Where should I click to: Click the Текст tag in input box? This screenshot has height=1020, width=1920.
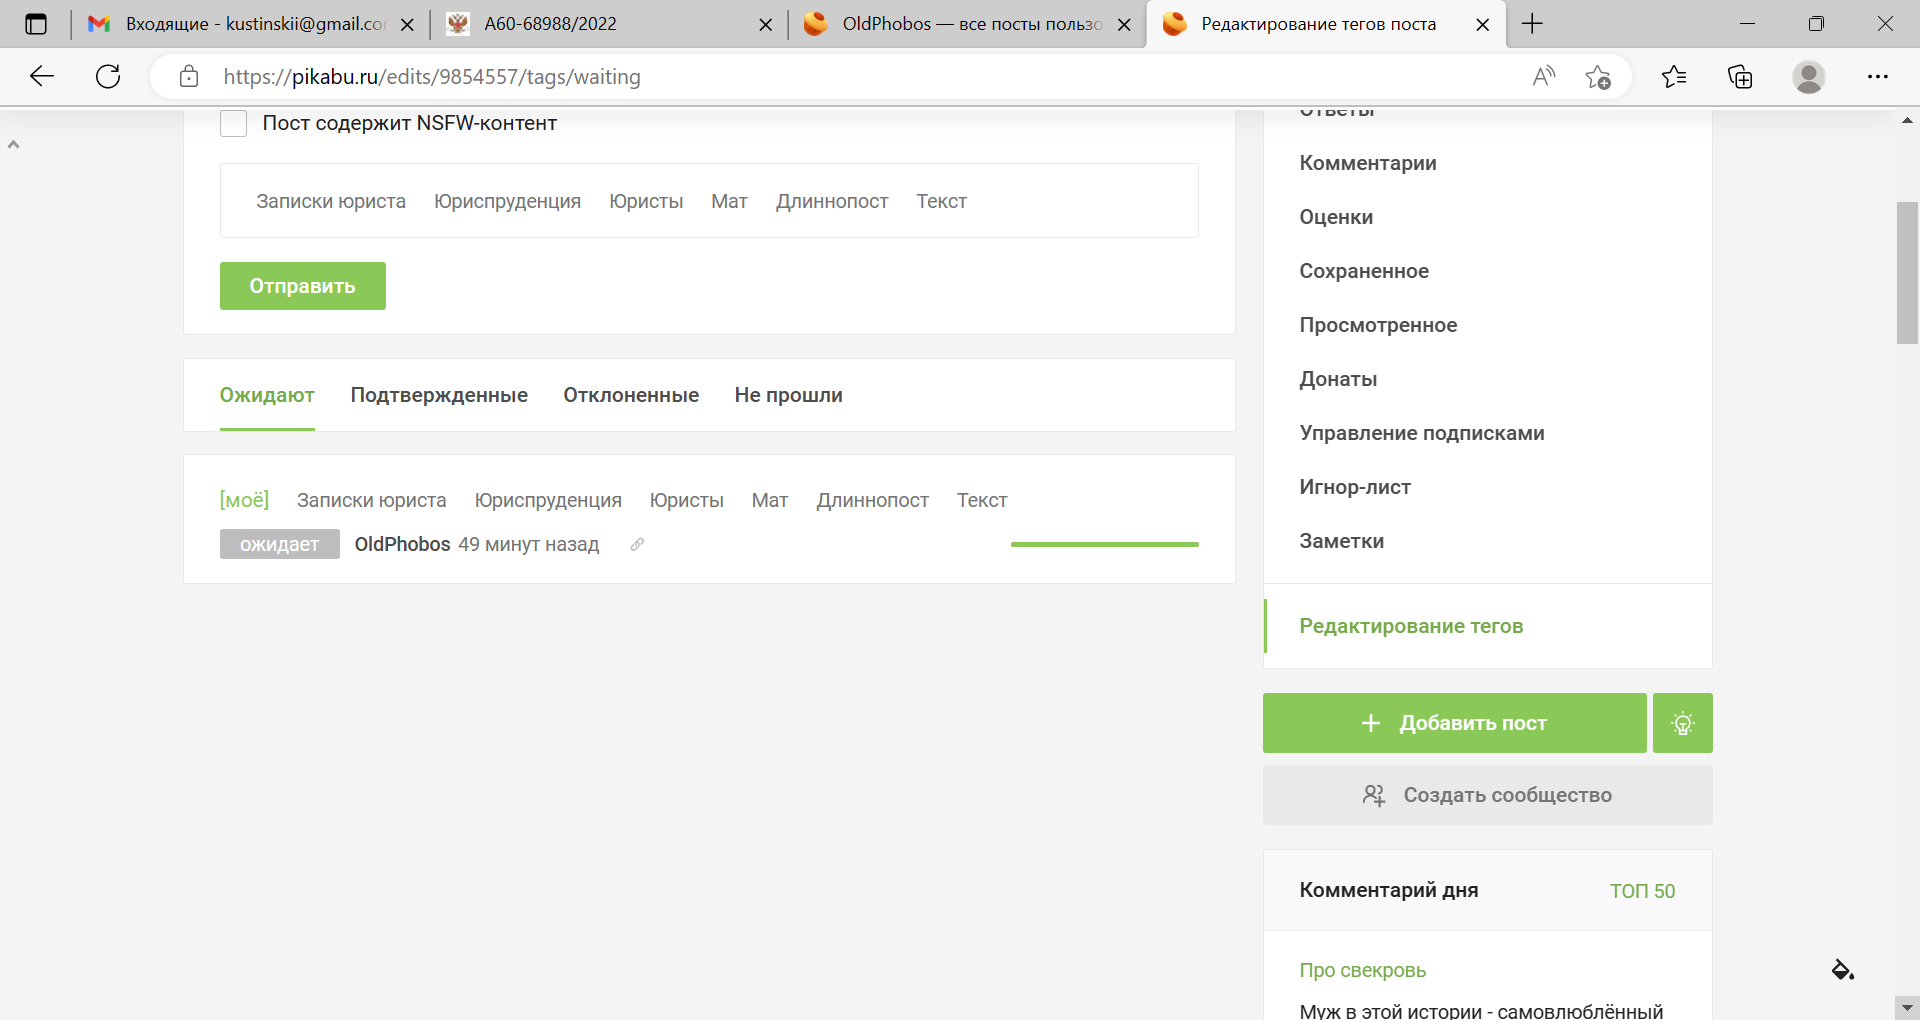pos(941,201)
